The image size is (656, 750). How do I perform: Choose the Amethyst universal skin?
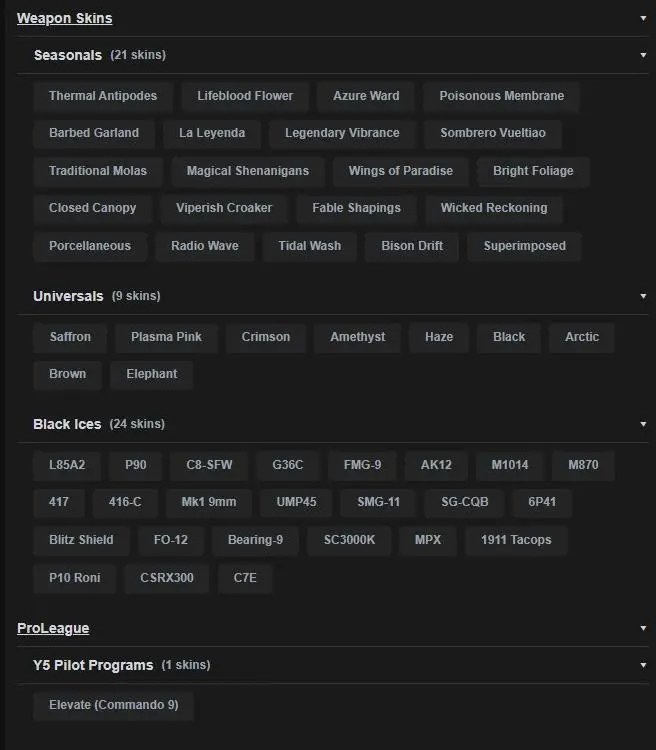coord(357,337)
